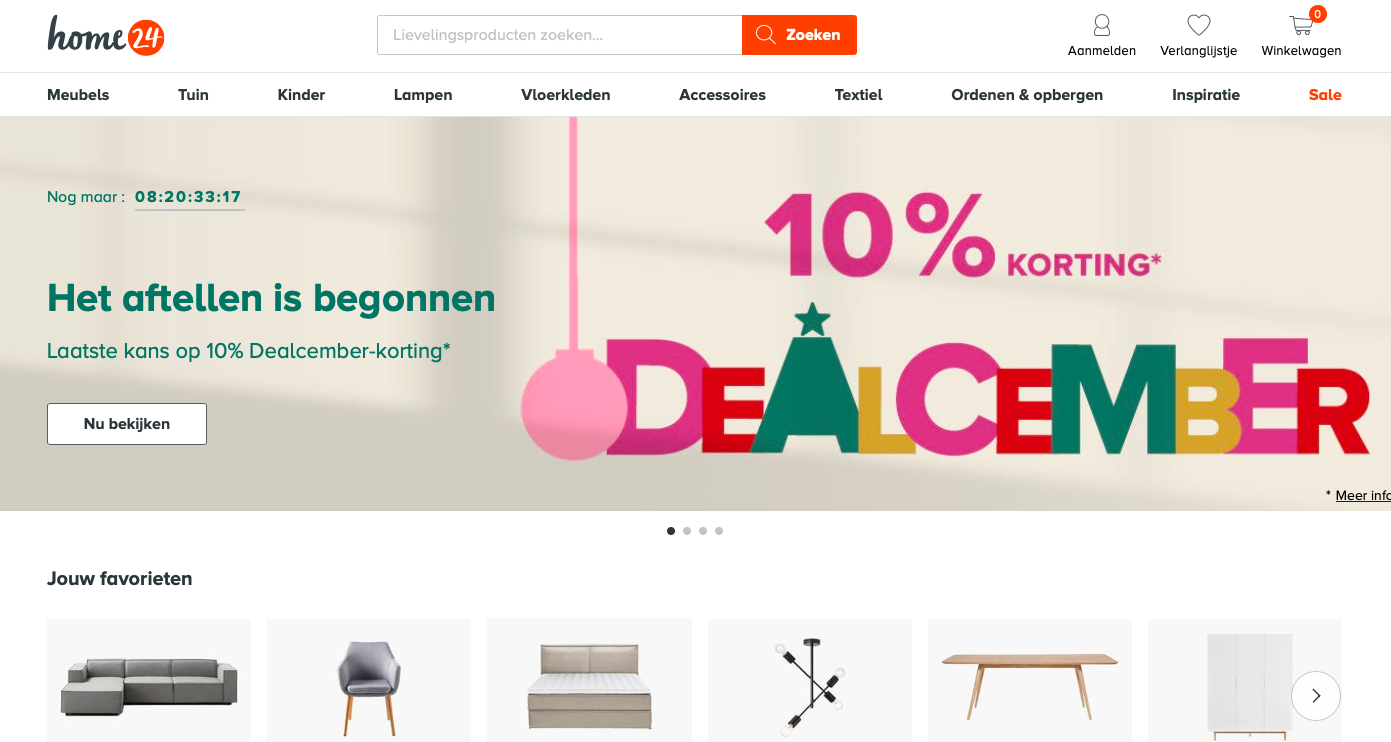Open the Meubels menu
The width and height of the screenshot is (1391, 742).
78,95
